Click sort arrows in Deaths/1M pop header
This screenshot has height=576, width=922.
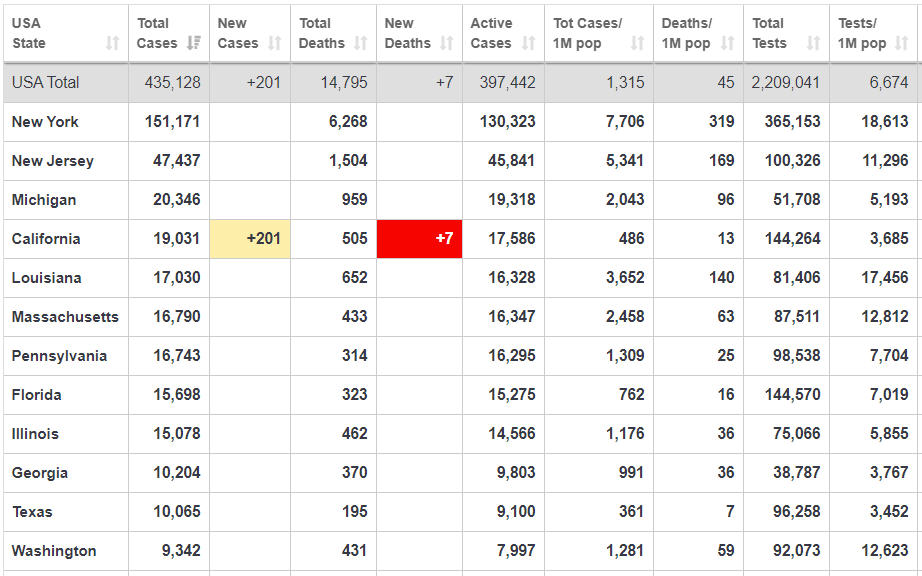tap(727, 43)
